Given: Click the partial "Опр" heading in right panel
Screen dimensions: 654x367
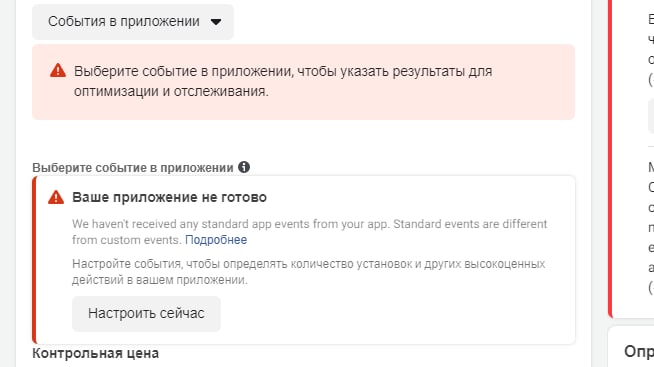Looking at the screenshot, I should click(639, 352).
